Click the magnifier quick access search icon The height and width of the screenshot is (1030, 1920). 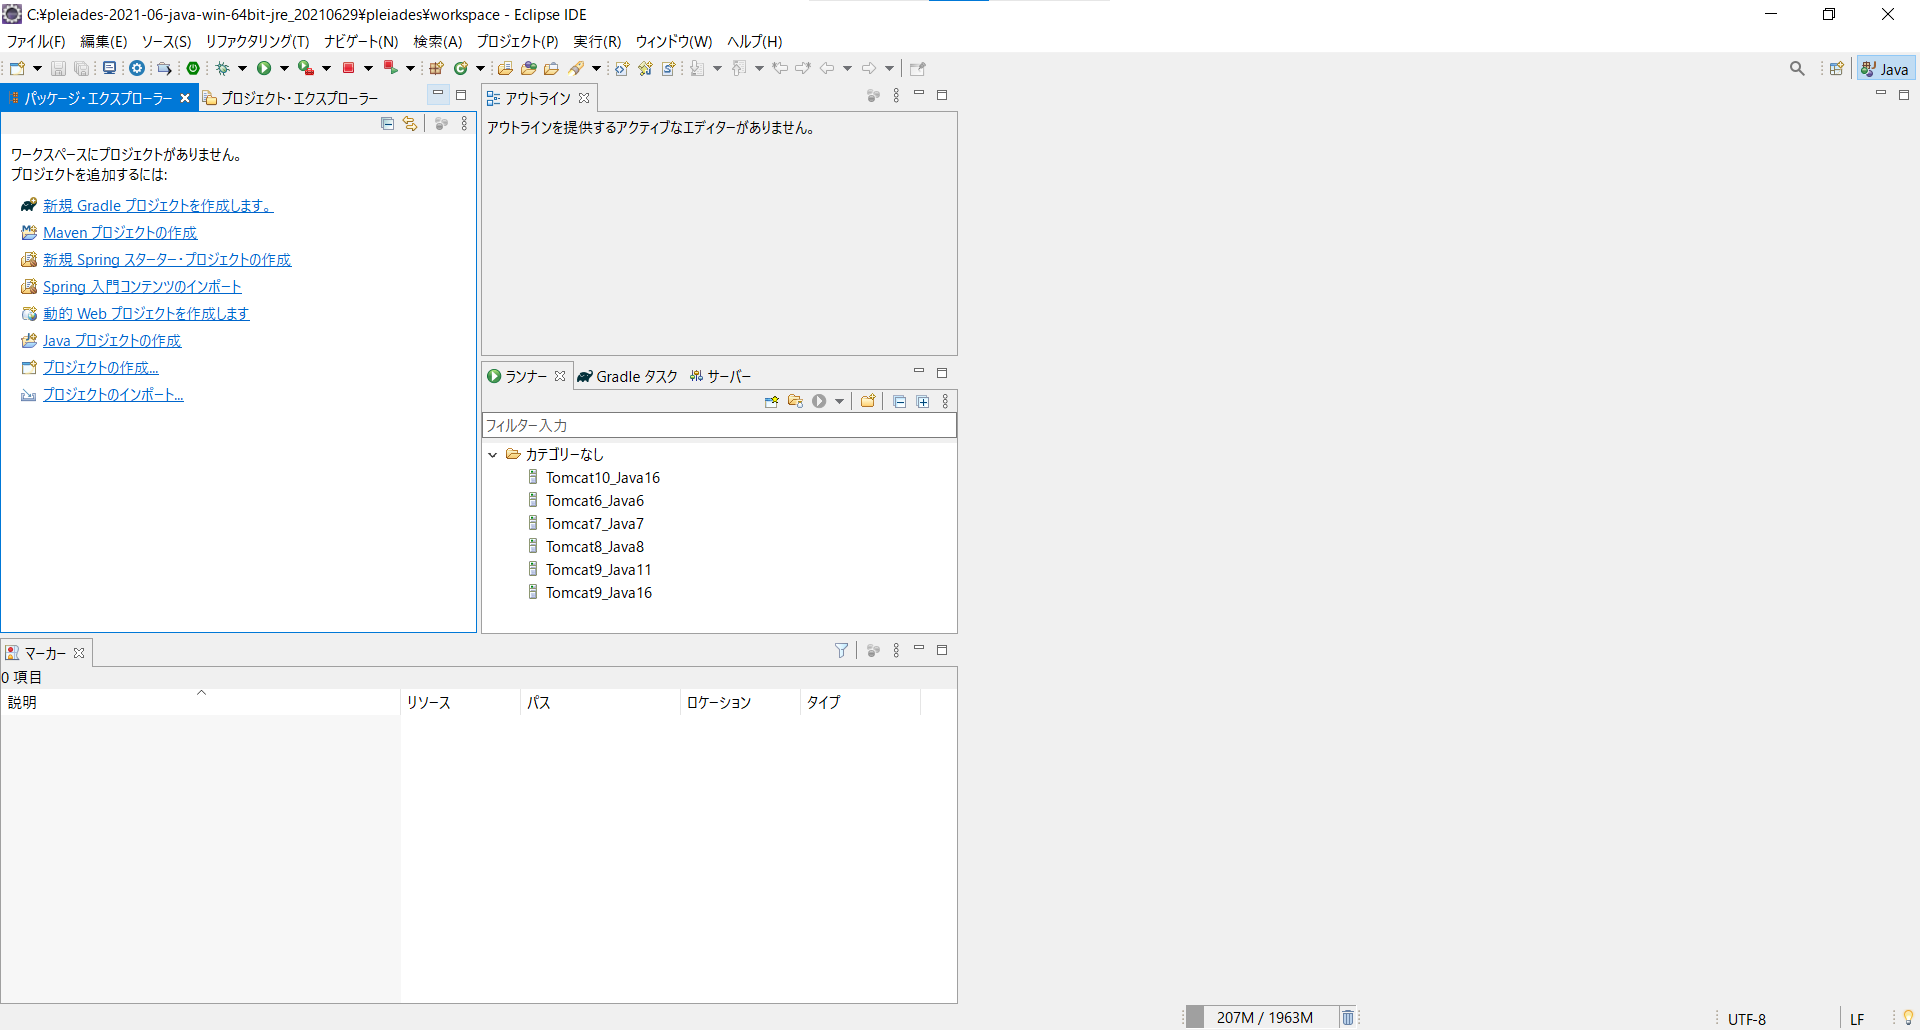pos(1797,68)
